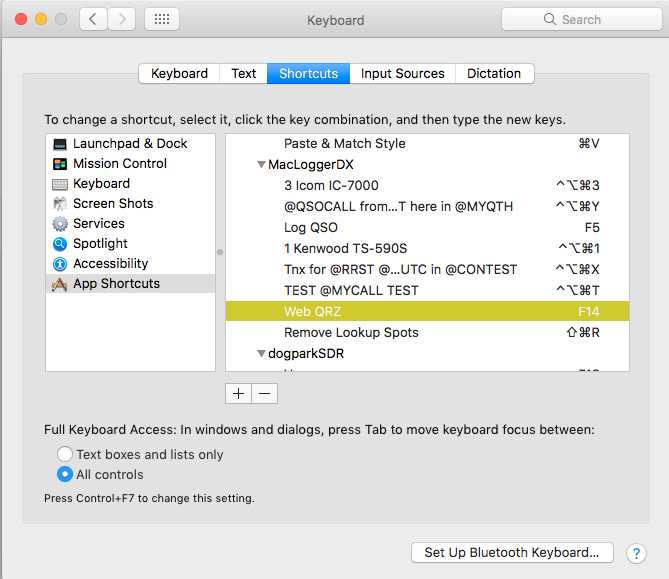Collapse the dogparkSDR shortcut group
669x579 pixels.
click(x=261, y=354)
